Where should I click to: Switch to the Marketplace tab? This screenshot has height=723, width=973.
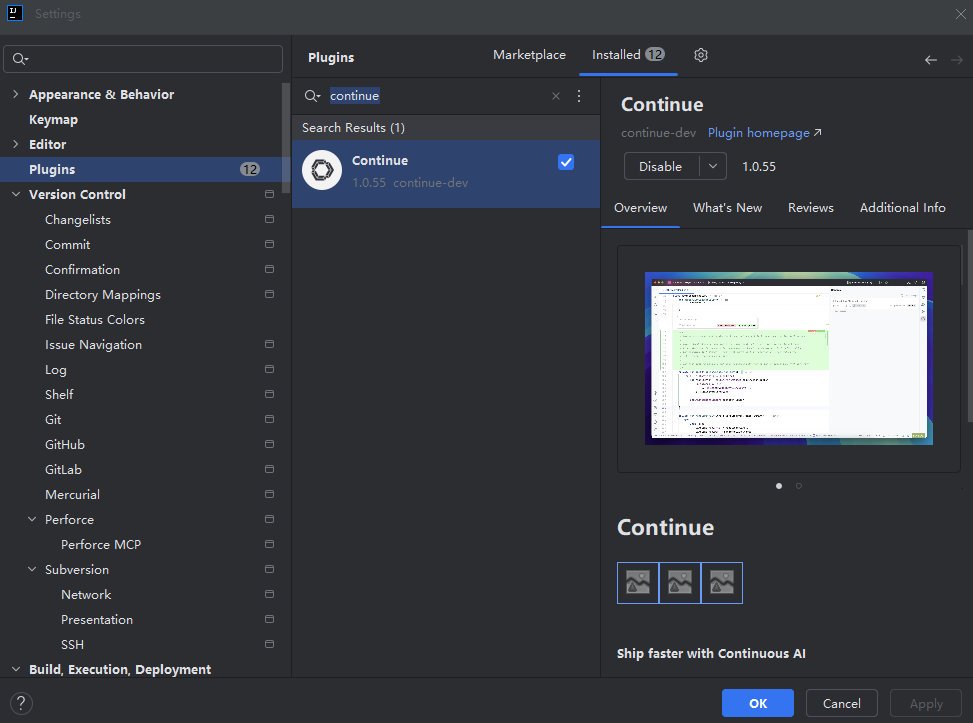529,55
